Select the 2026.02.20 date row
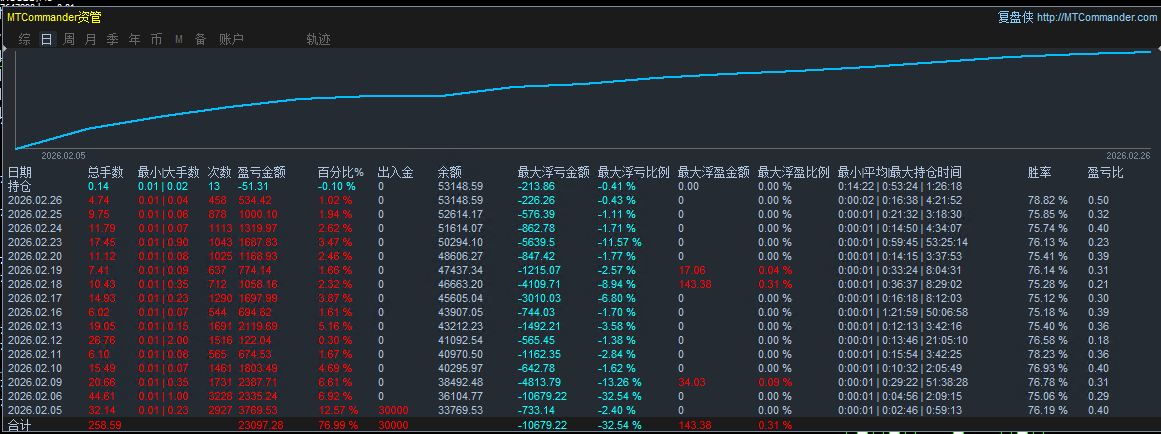 pos(35,256)
